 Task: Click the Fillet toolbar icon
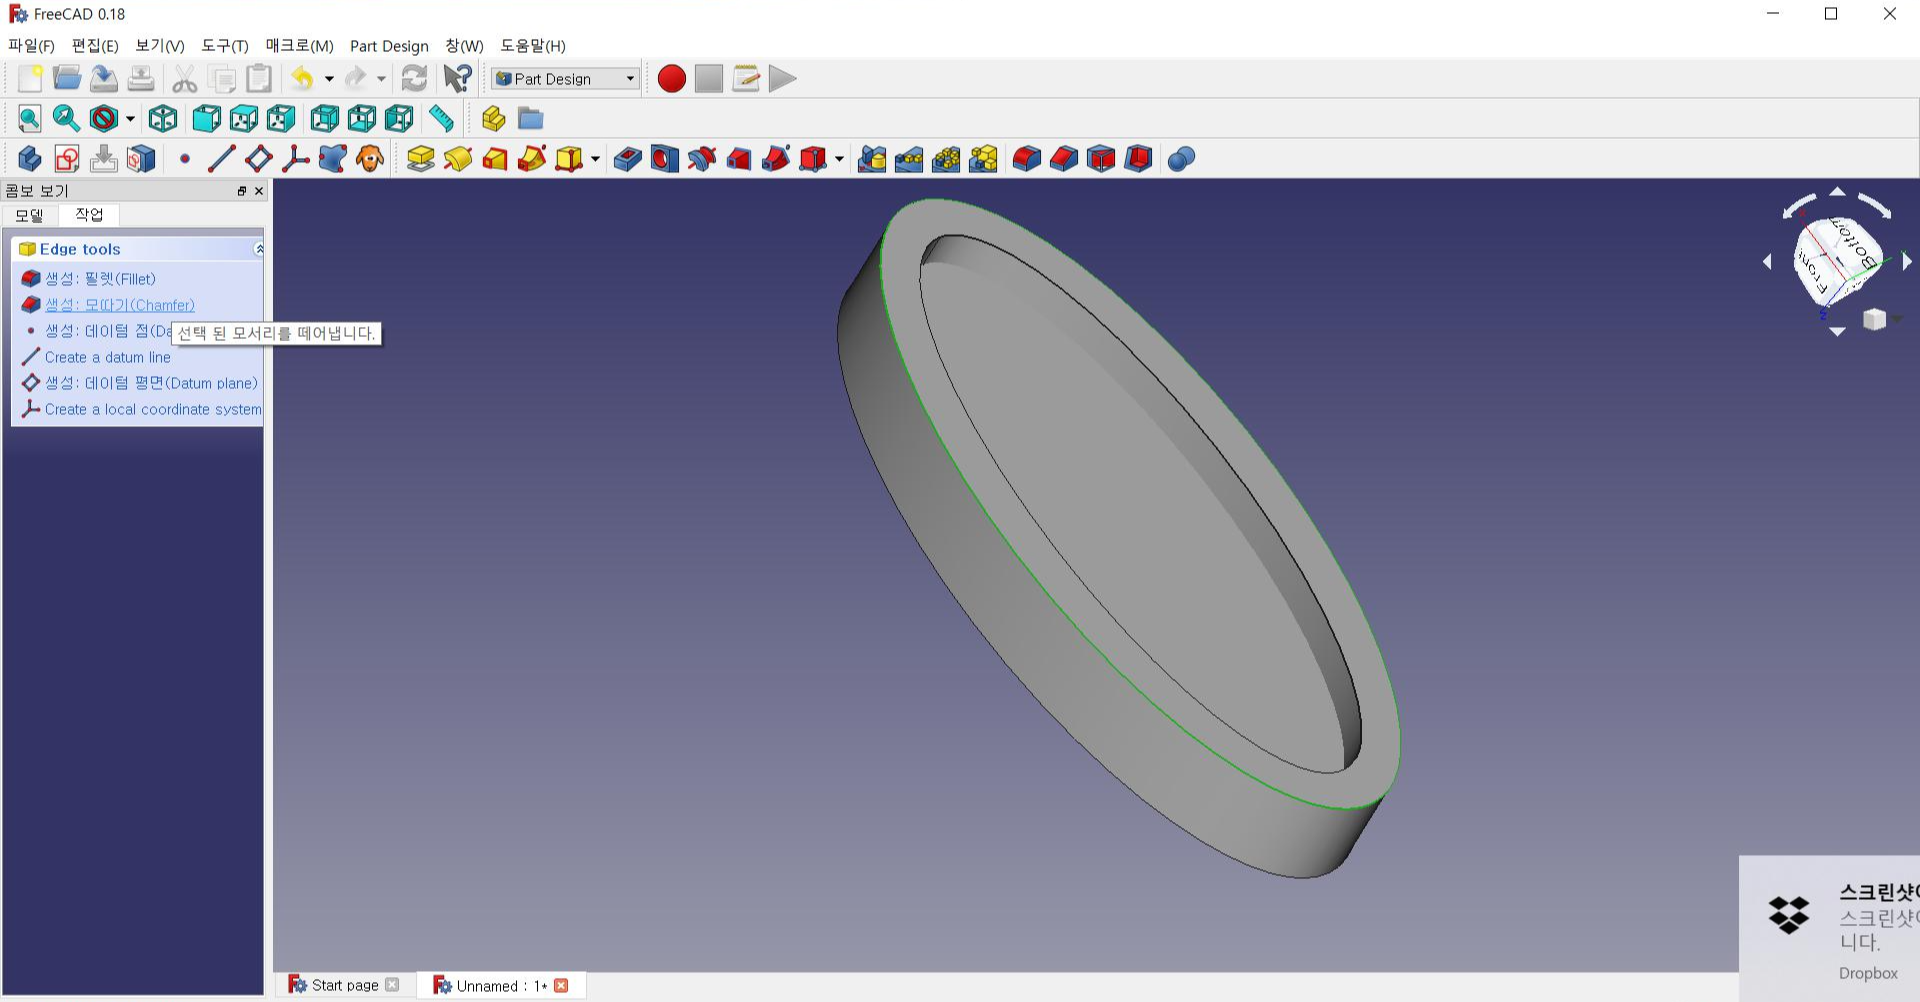pos(1027,158)
